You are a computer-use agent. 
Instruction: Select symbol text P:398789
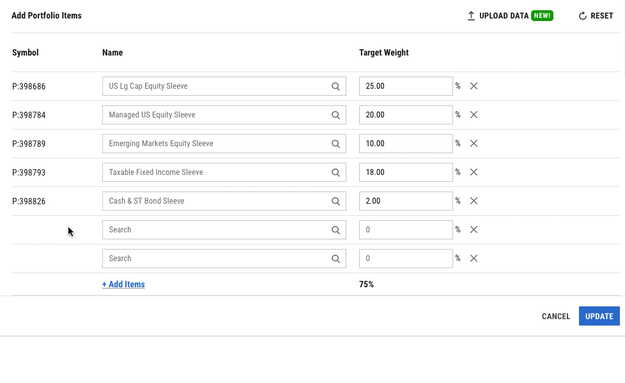[x=29, y=144]
